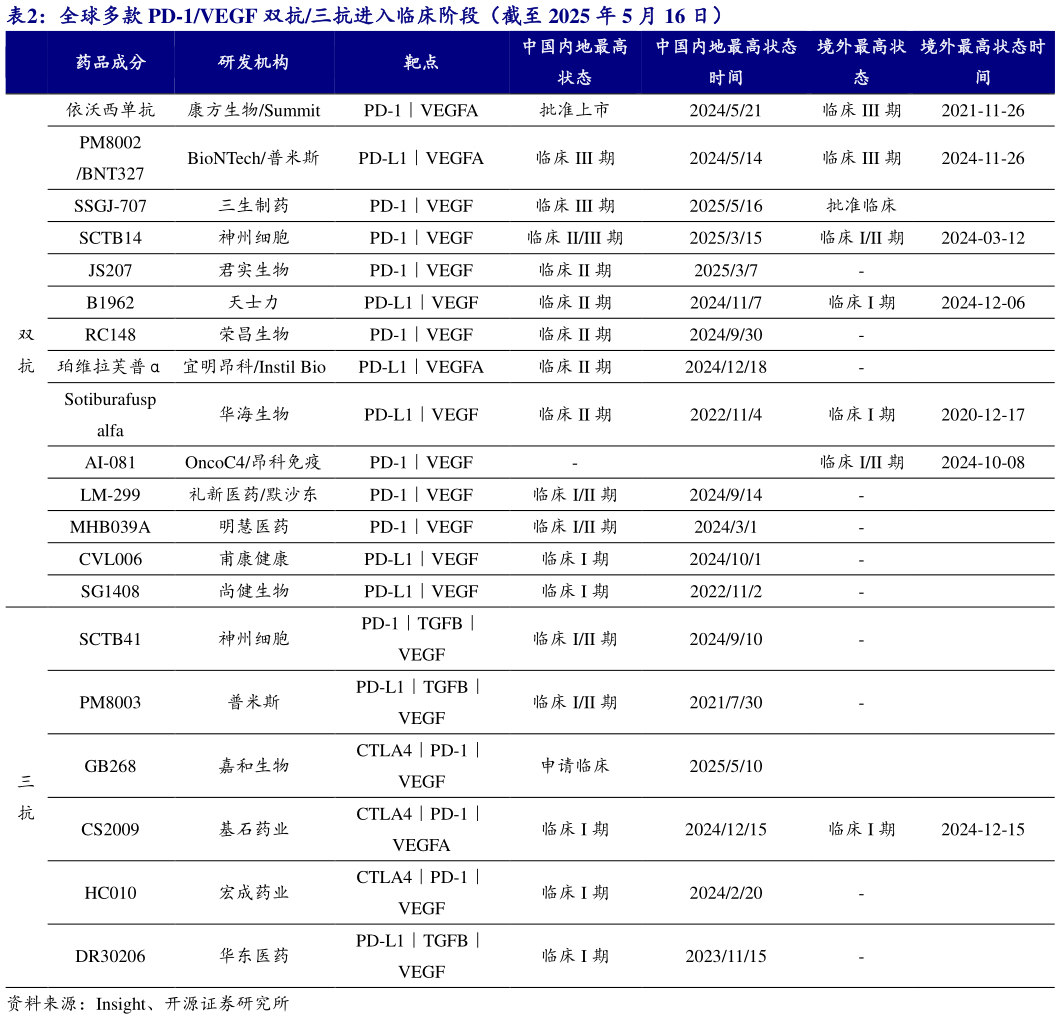Viewport: 1060px width, 1019px height.
Task: Select 三生制药 in the developer column
Action: [255, 206]
